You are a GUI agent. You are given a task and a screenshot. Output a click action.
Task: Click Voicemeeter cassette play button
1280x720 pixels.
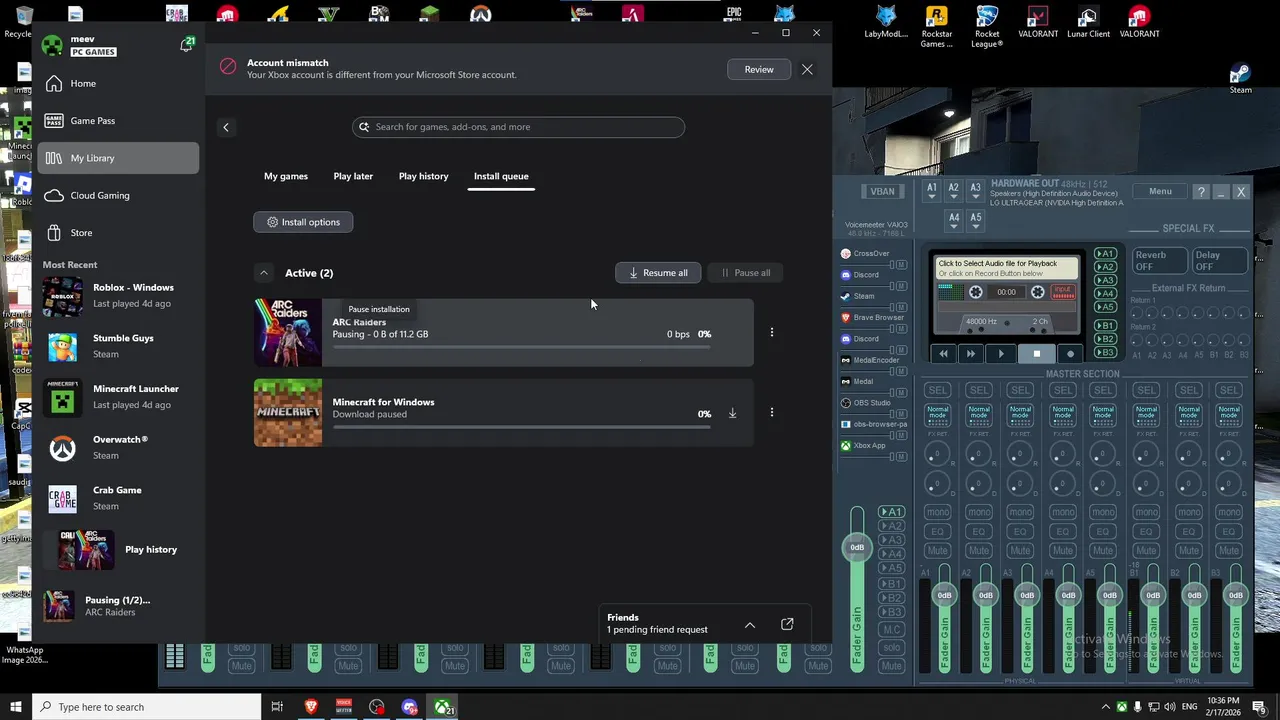(x=1001, y=353)
